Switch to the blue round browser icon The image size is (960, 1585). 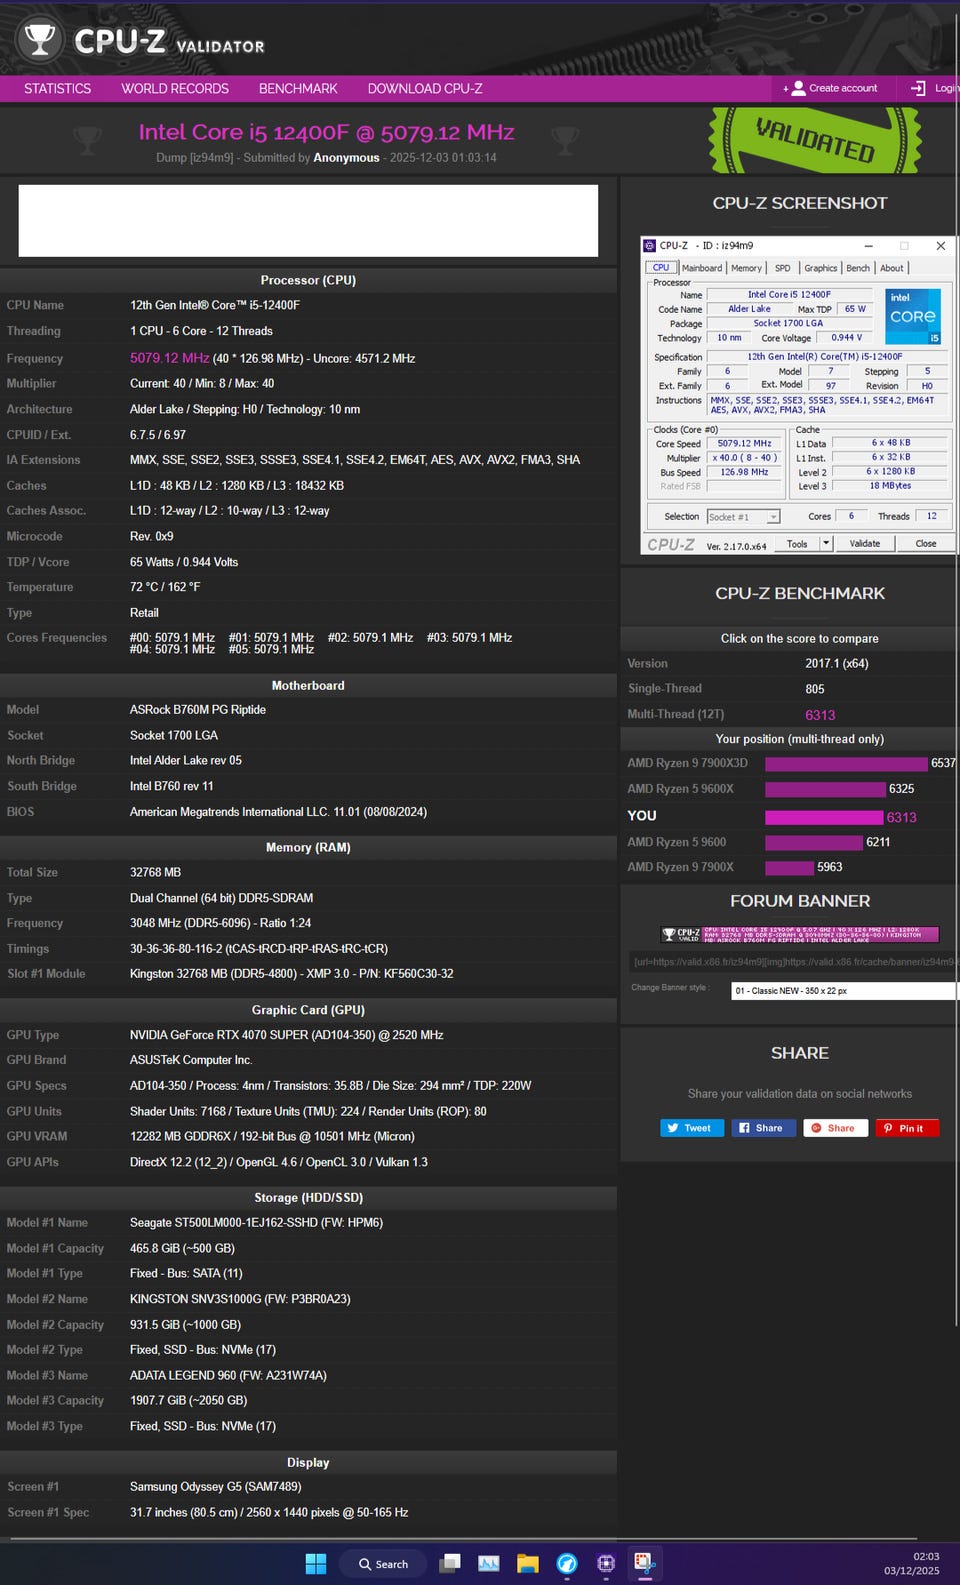pyautogui.click(x=567, y=1563)
